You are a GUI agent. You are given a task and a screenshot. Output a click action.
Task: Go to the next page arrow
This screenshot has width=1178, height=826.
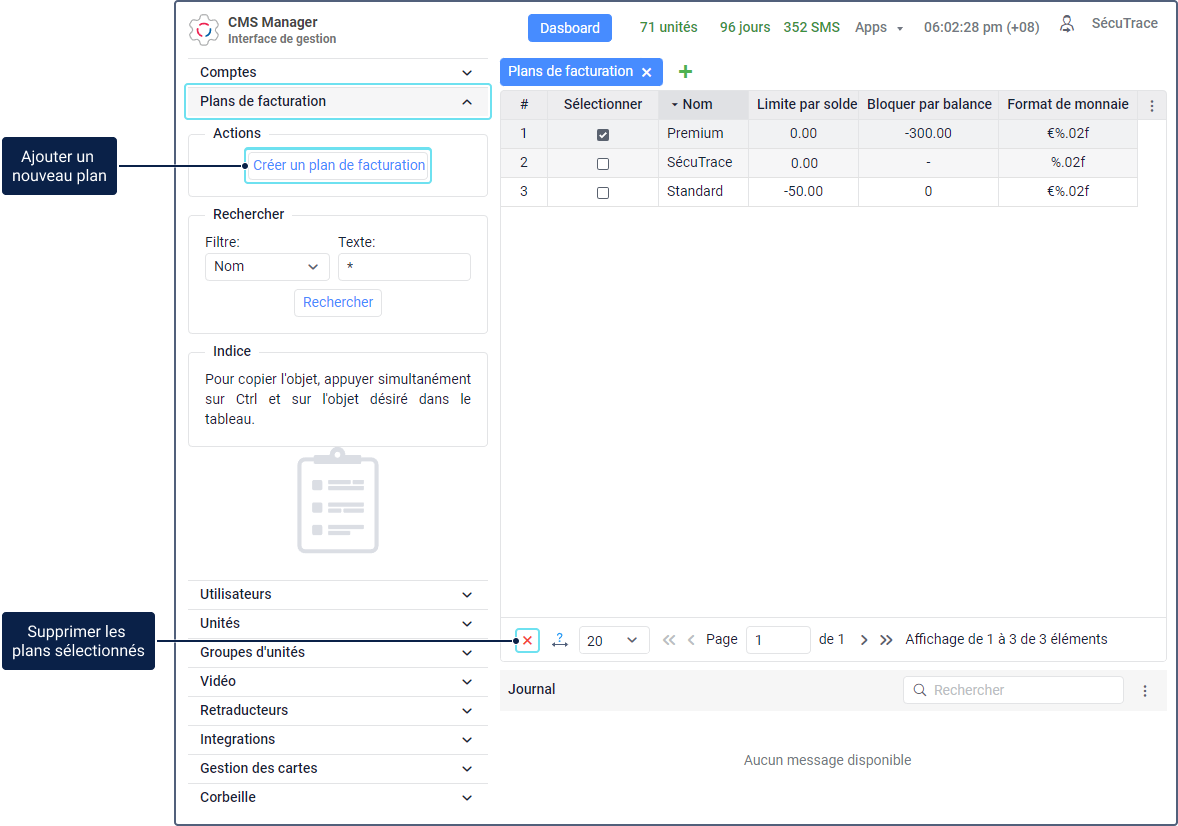864,640
